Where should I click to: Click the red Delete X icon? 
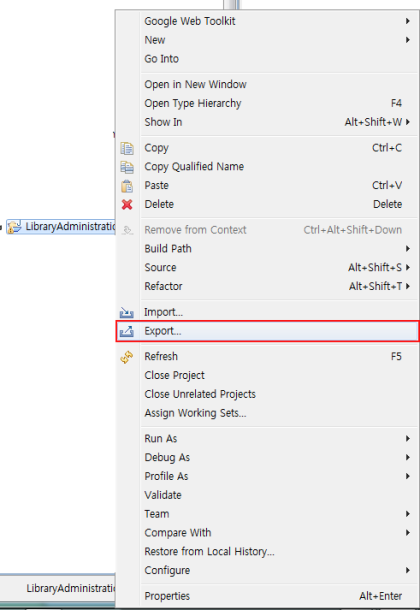click(127, 204)
